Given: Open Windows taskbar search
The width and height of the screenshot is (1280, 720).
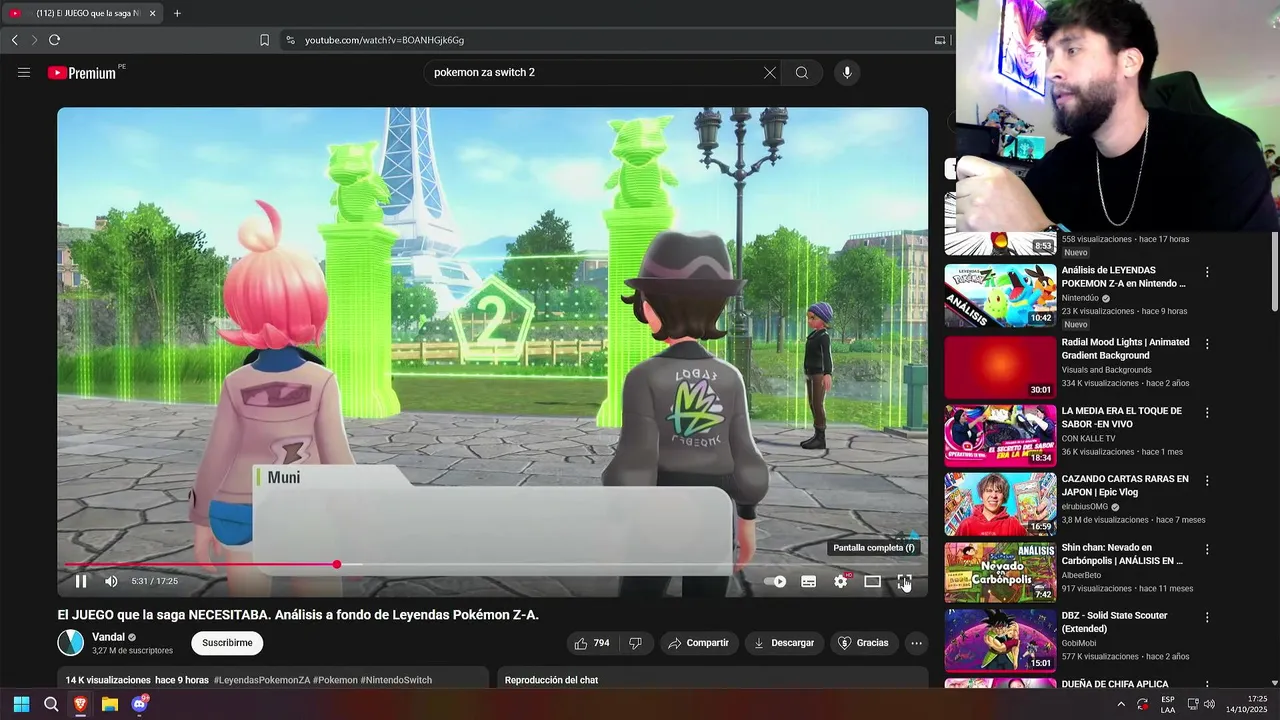Looking at the screenshot, I should (x=51, y=704).
